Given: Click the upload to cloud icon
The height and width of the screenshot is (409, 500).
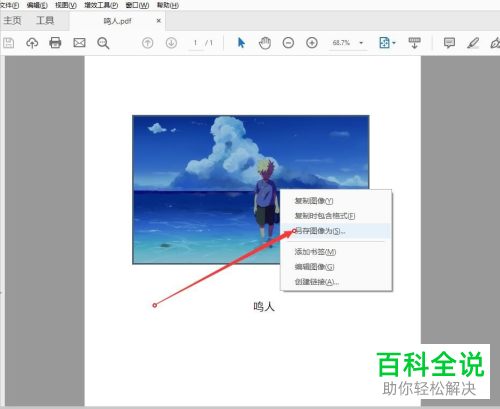Looking at the screenshot, I should (x=32, y=43).
